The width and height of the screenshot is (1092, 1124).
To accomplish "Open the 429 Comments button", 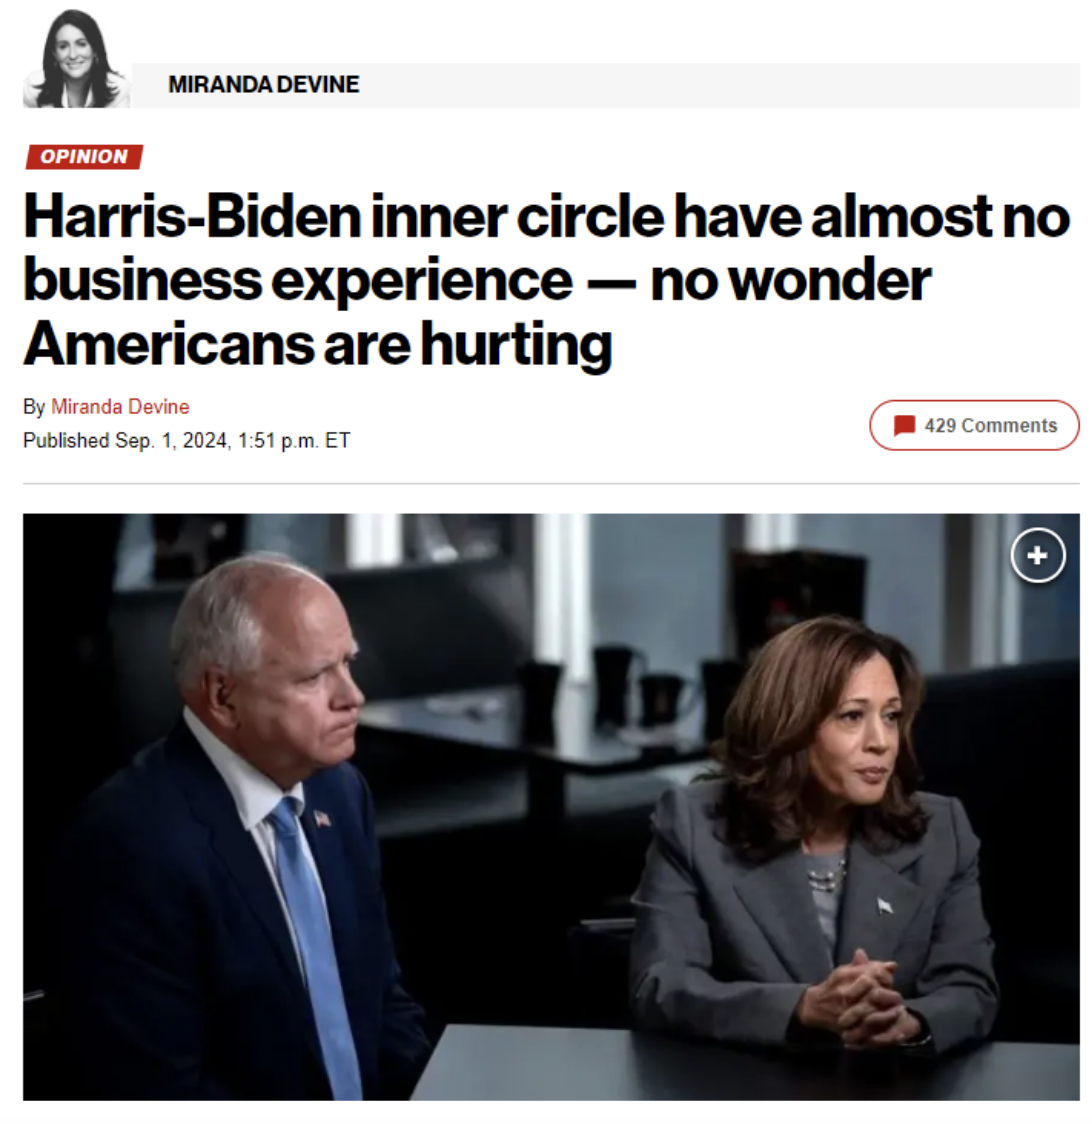I will point(974,425).
